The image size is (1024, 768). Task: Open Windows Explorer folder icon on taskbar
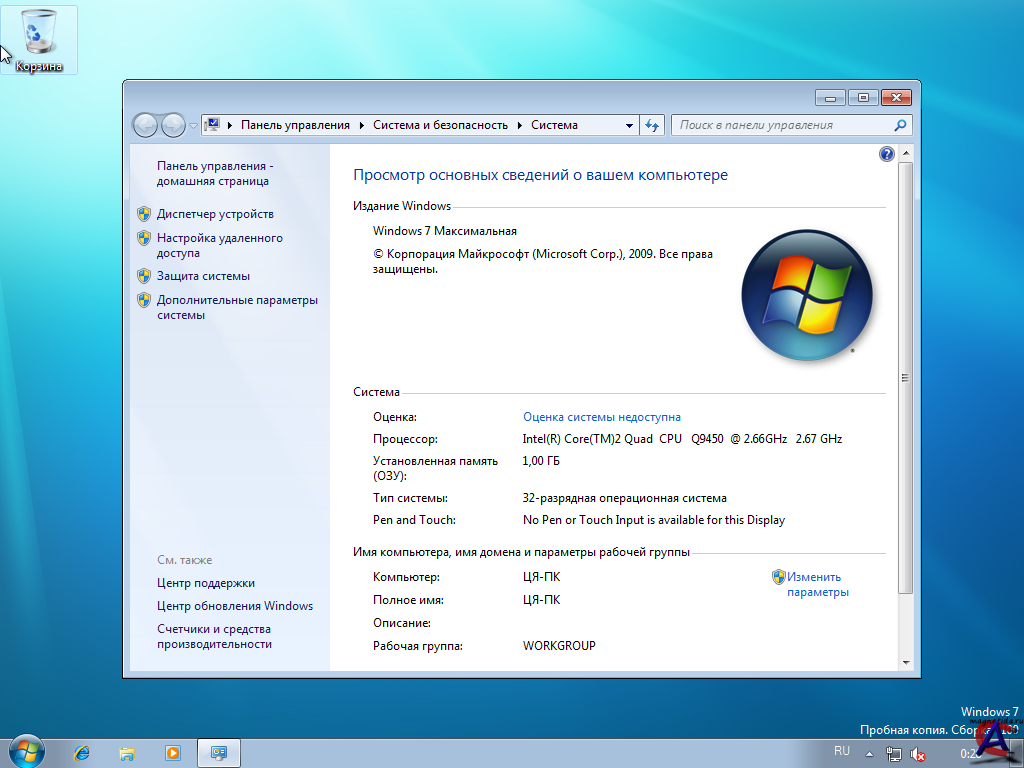tap(127, 752)
